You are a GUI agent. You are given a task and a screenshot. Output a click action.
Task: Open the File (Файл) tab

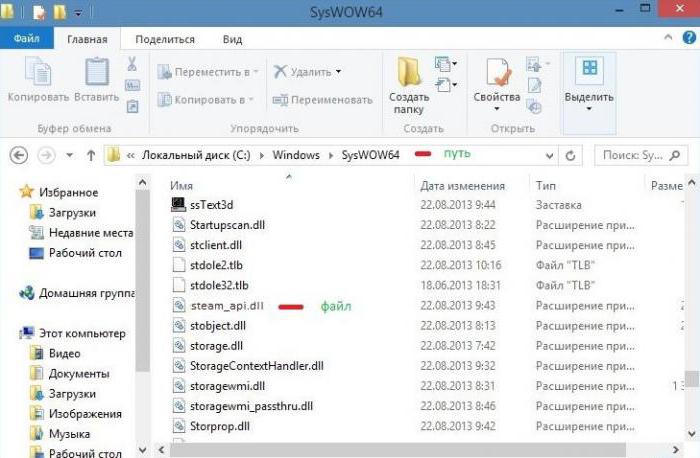[27, 39]
